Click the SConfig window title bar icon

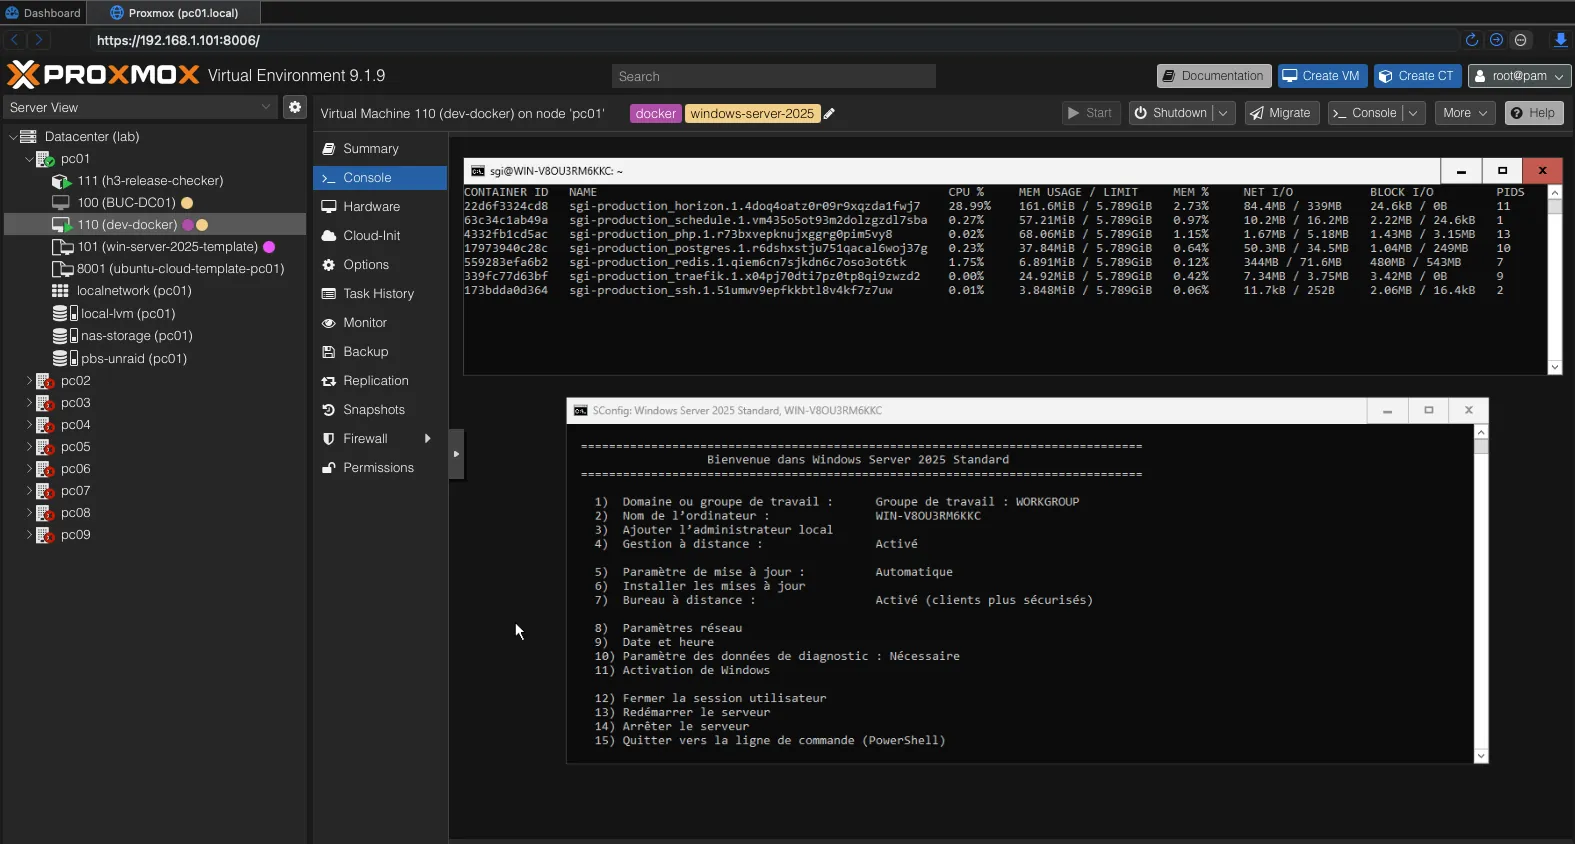coord(580,411)
